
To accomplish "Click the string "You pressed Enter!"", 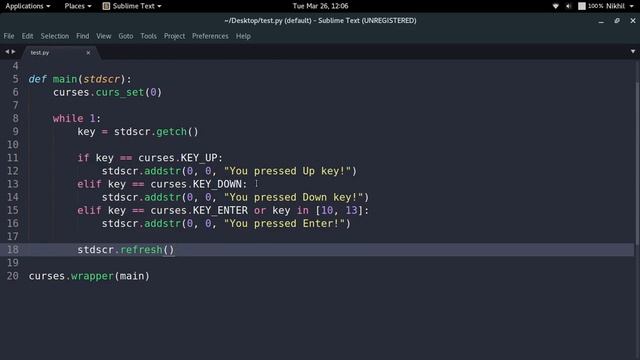I will point(284,223).
